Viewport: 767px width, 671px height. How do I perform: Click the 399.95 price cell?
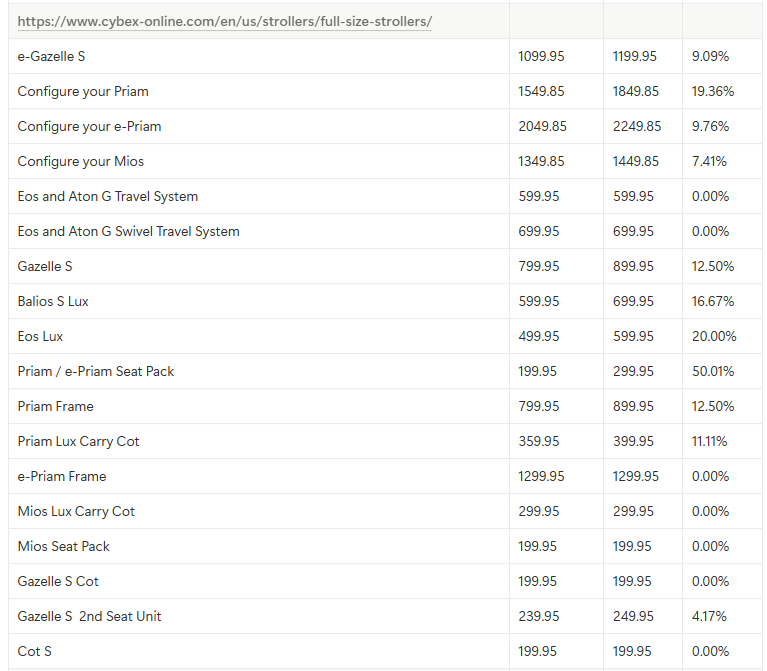coord(643,441)
